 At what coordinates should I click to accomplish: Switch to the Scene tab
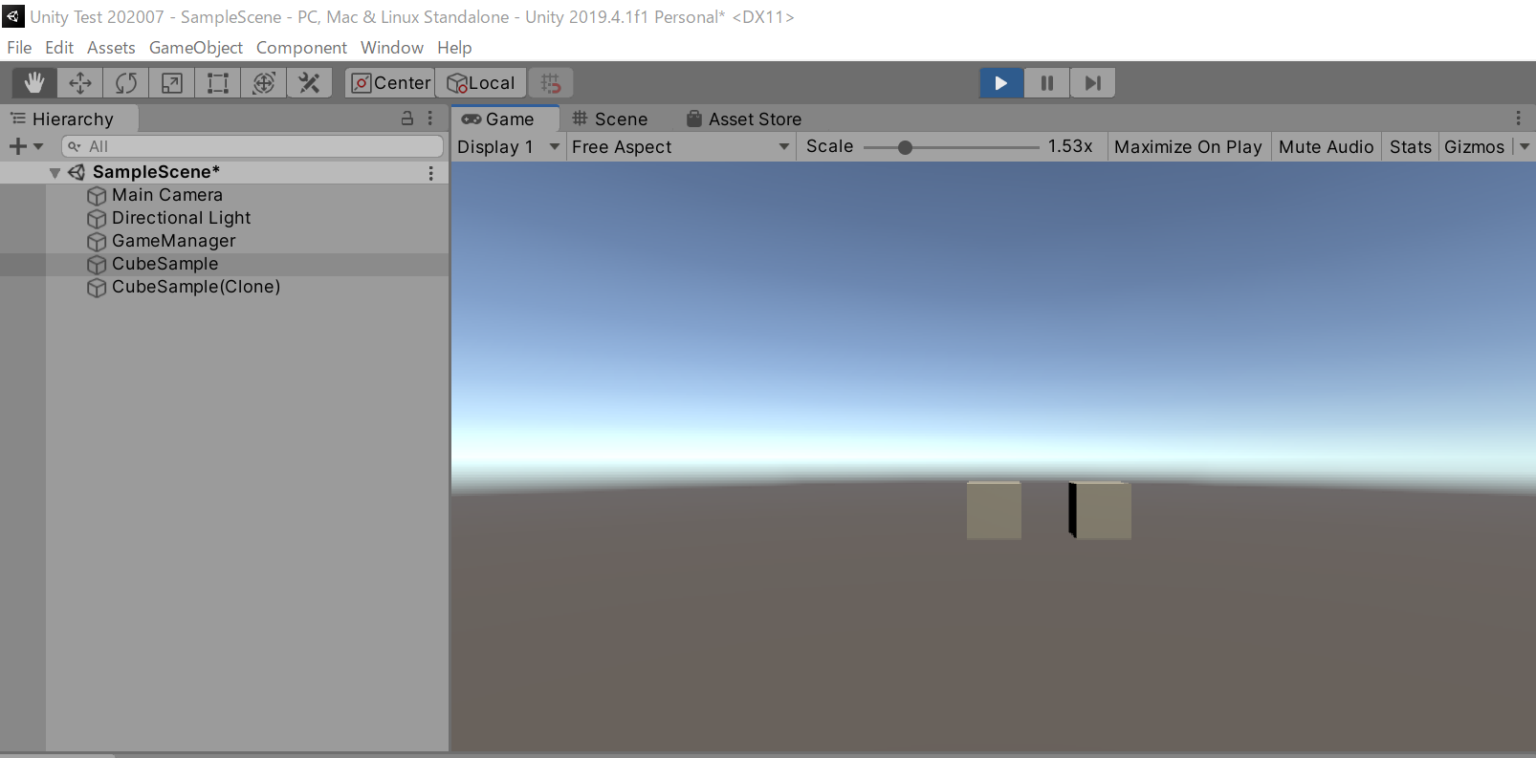611,118
